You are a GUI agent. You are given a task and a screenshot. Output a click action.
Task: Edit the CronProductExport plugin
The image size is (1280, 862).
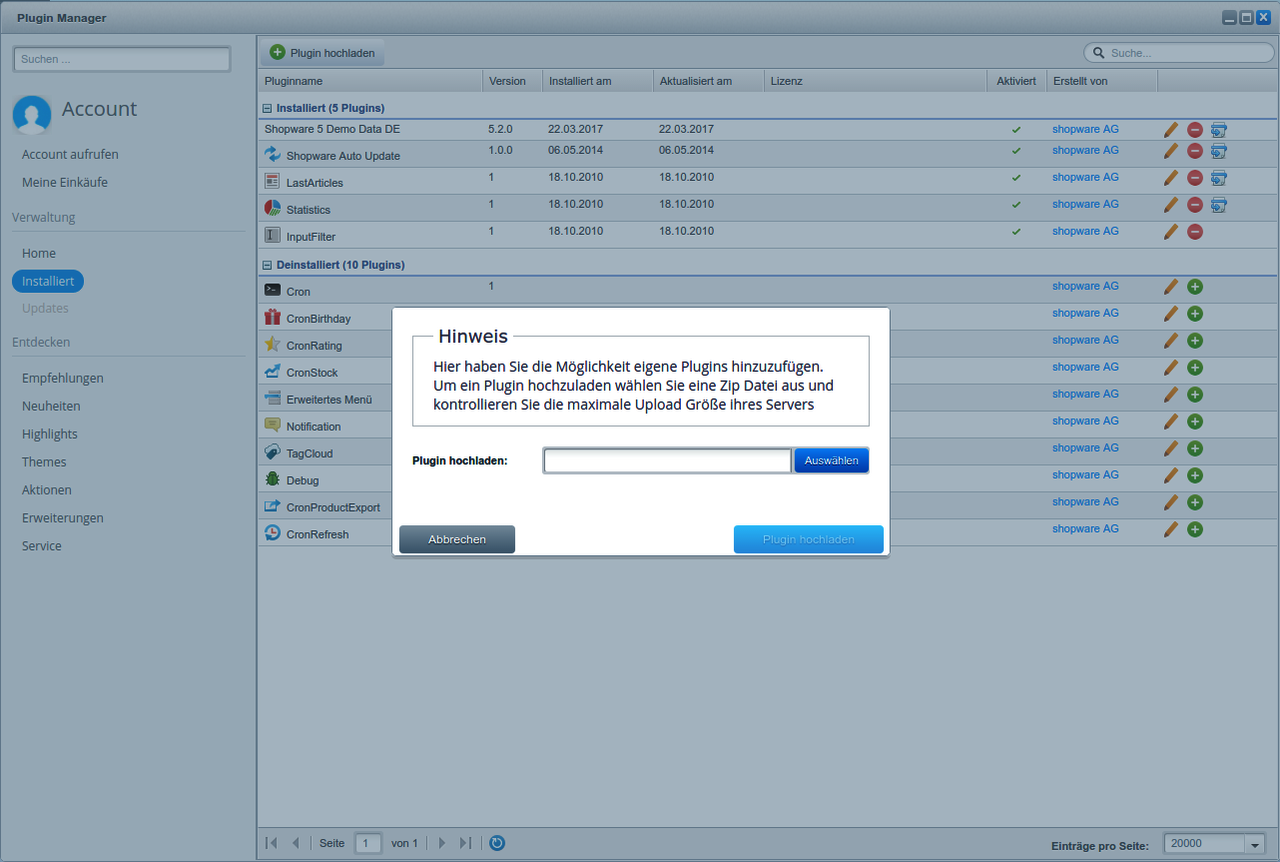(x=1171, y=503)
